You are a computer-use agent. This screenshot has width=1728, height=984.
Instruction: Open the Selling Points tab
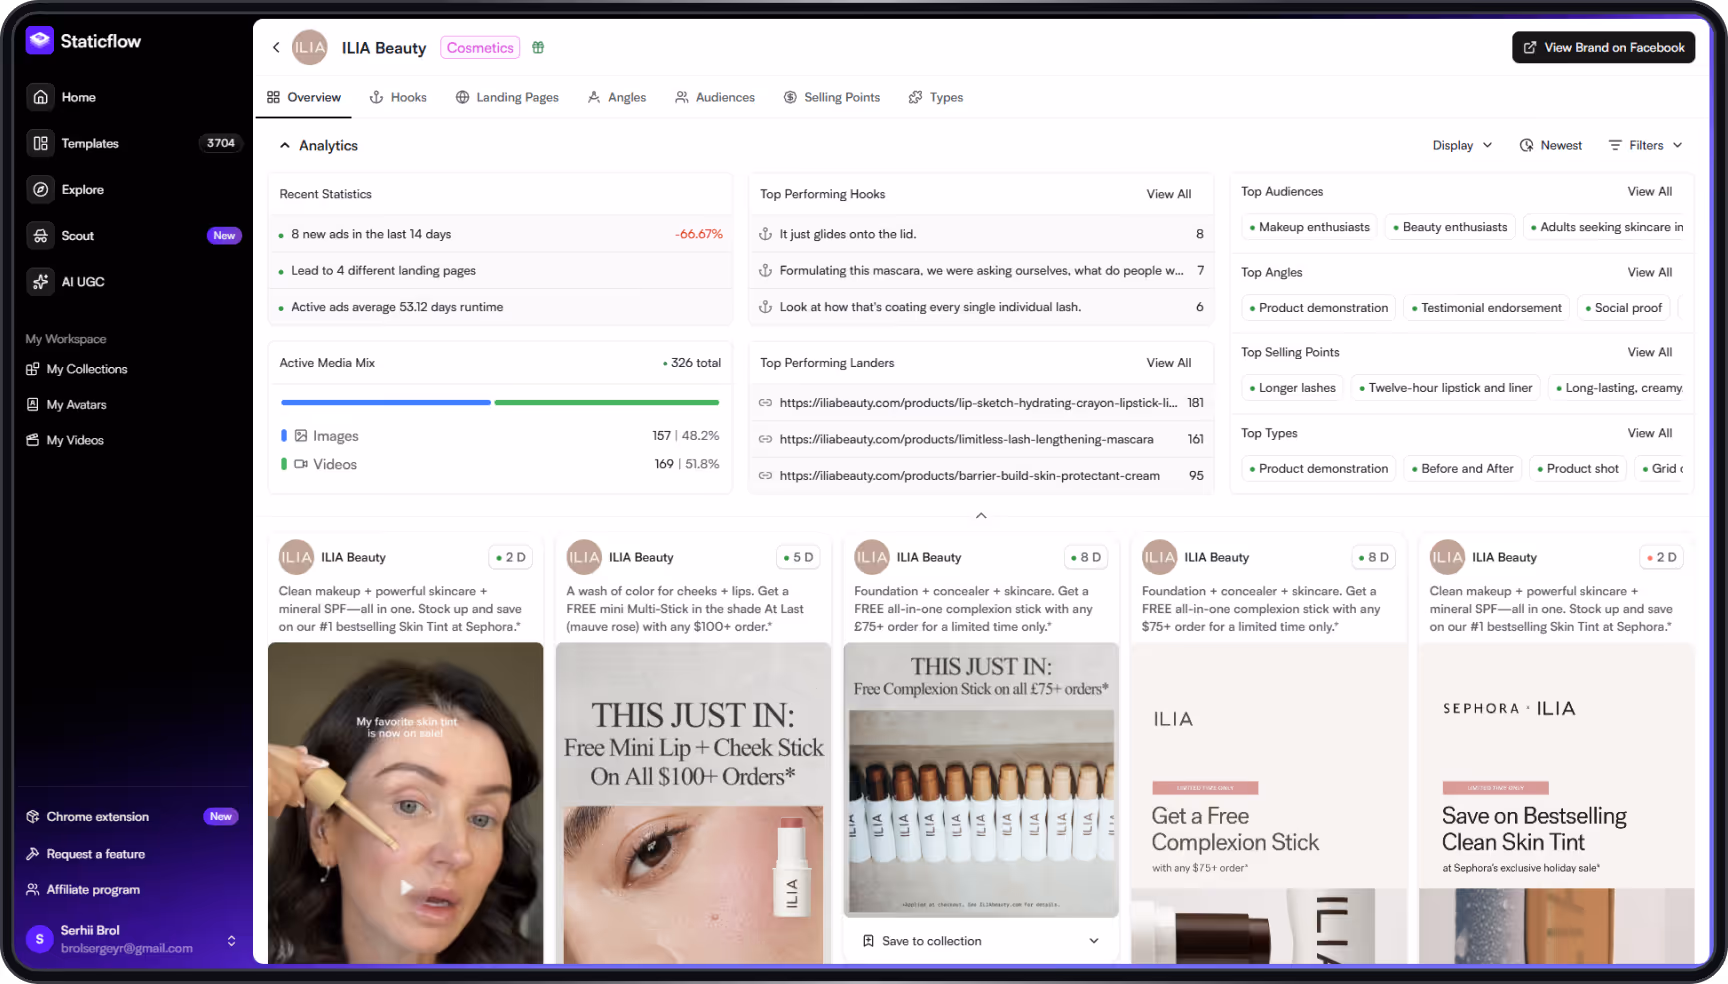832,97
